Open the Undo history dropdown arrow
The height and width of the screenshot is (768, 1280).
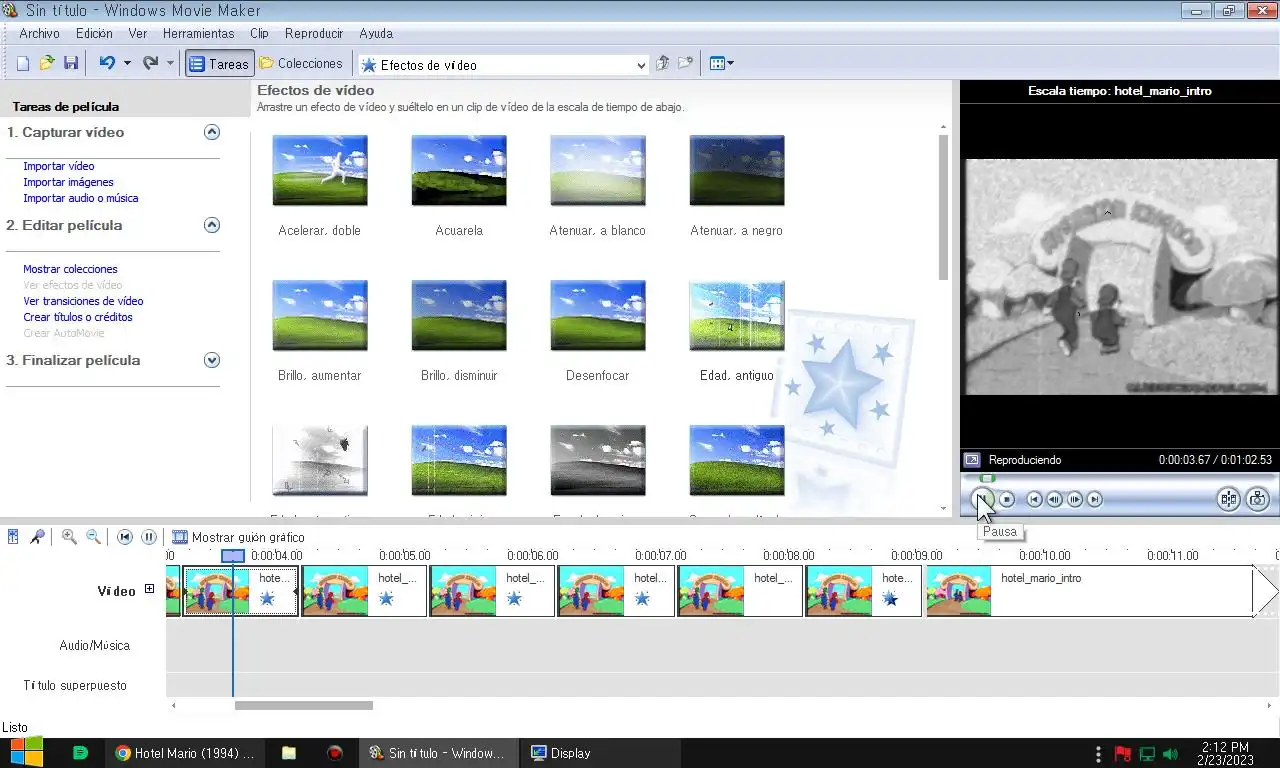point(127,63)
